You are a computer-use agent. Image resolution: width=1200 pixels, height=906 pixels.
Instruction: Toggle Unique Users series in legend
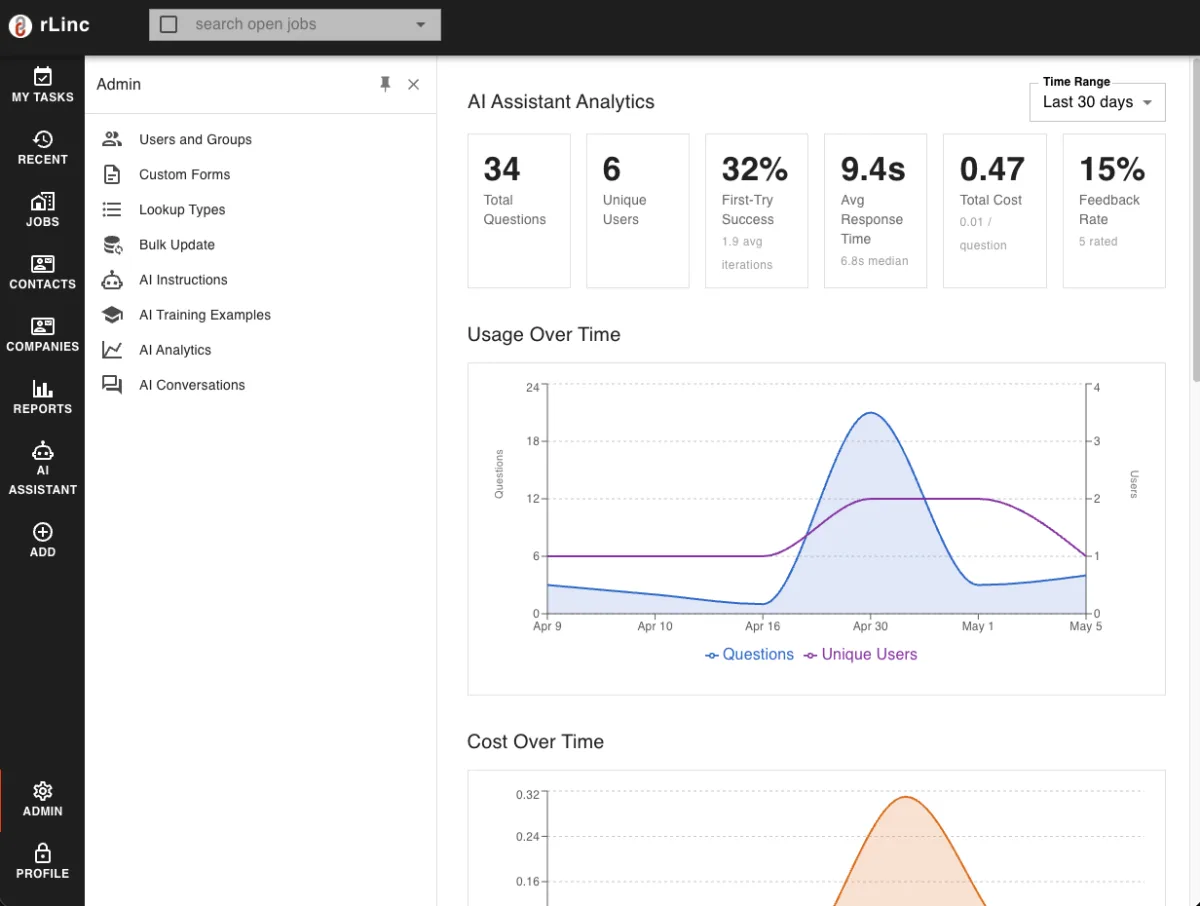[860, 654]
